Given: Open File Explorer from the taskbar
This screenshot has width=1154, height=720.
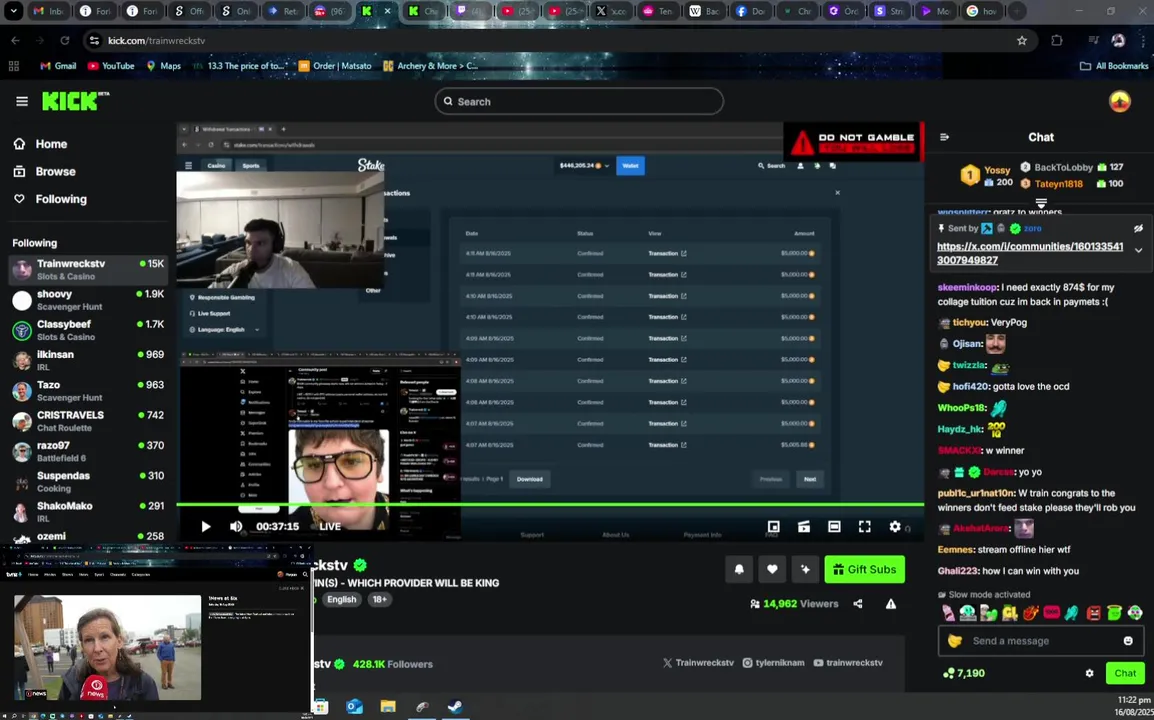Looking at the screenshot, I should [x=388, y=707].
